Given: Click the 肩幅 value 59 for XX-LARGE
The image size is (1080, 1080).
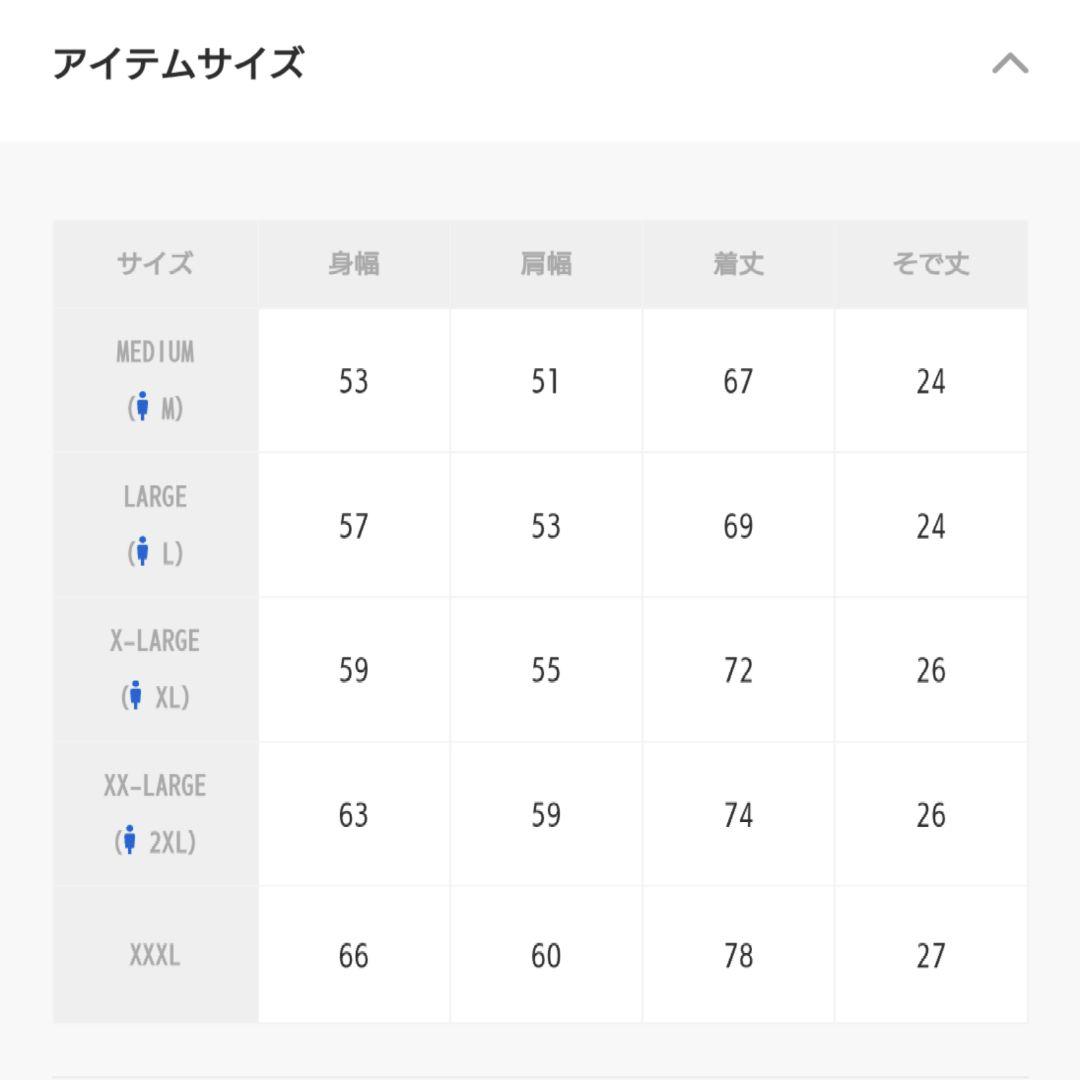Looking at the screenshot, I should click(546, 816).
